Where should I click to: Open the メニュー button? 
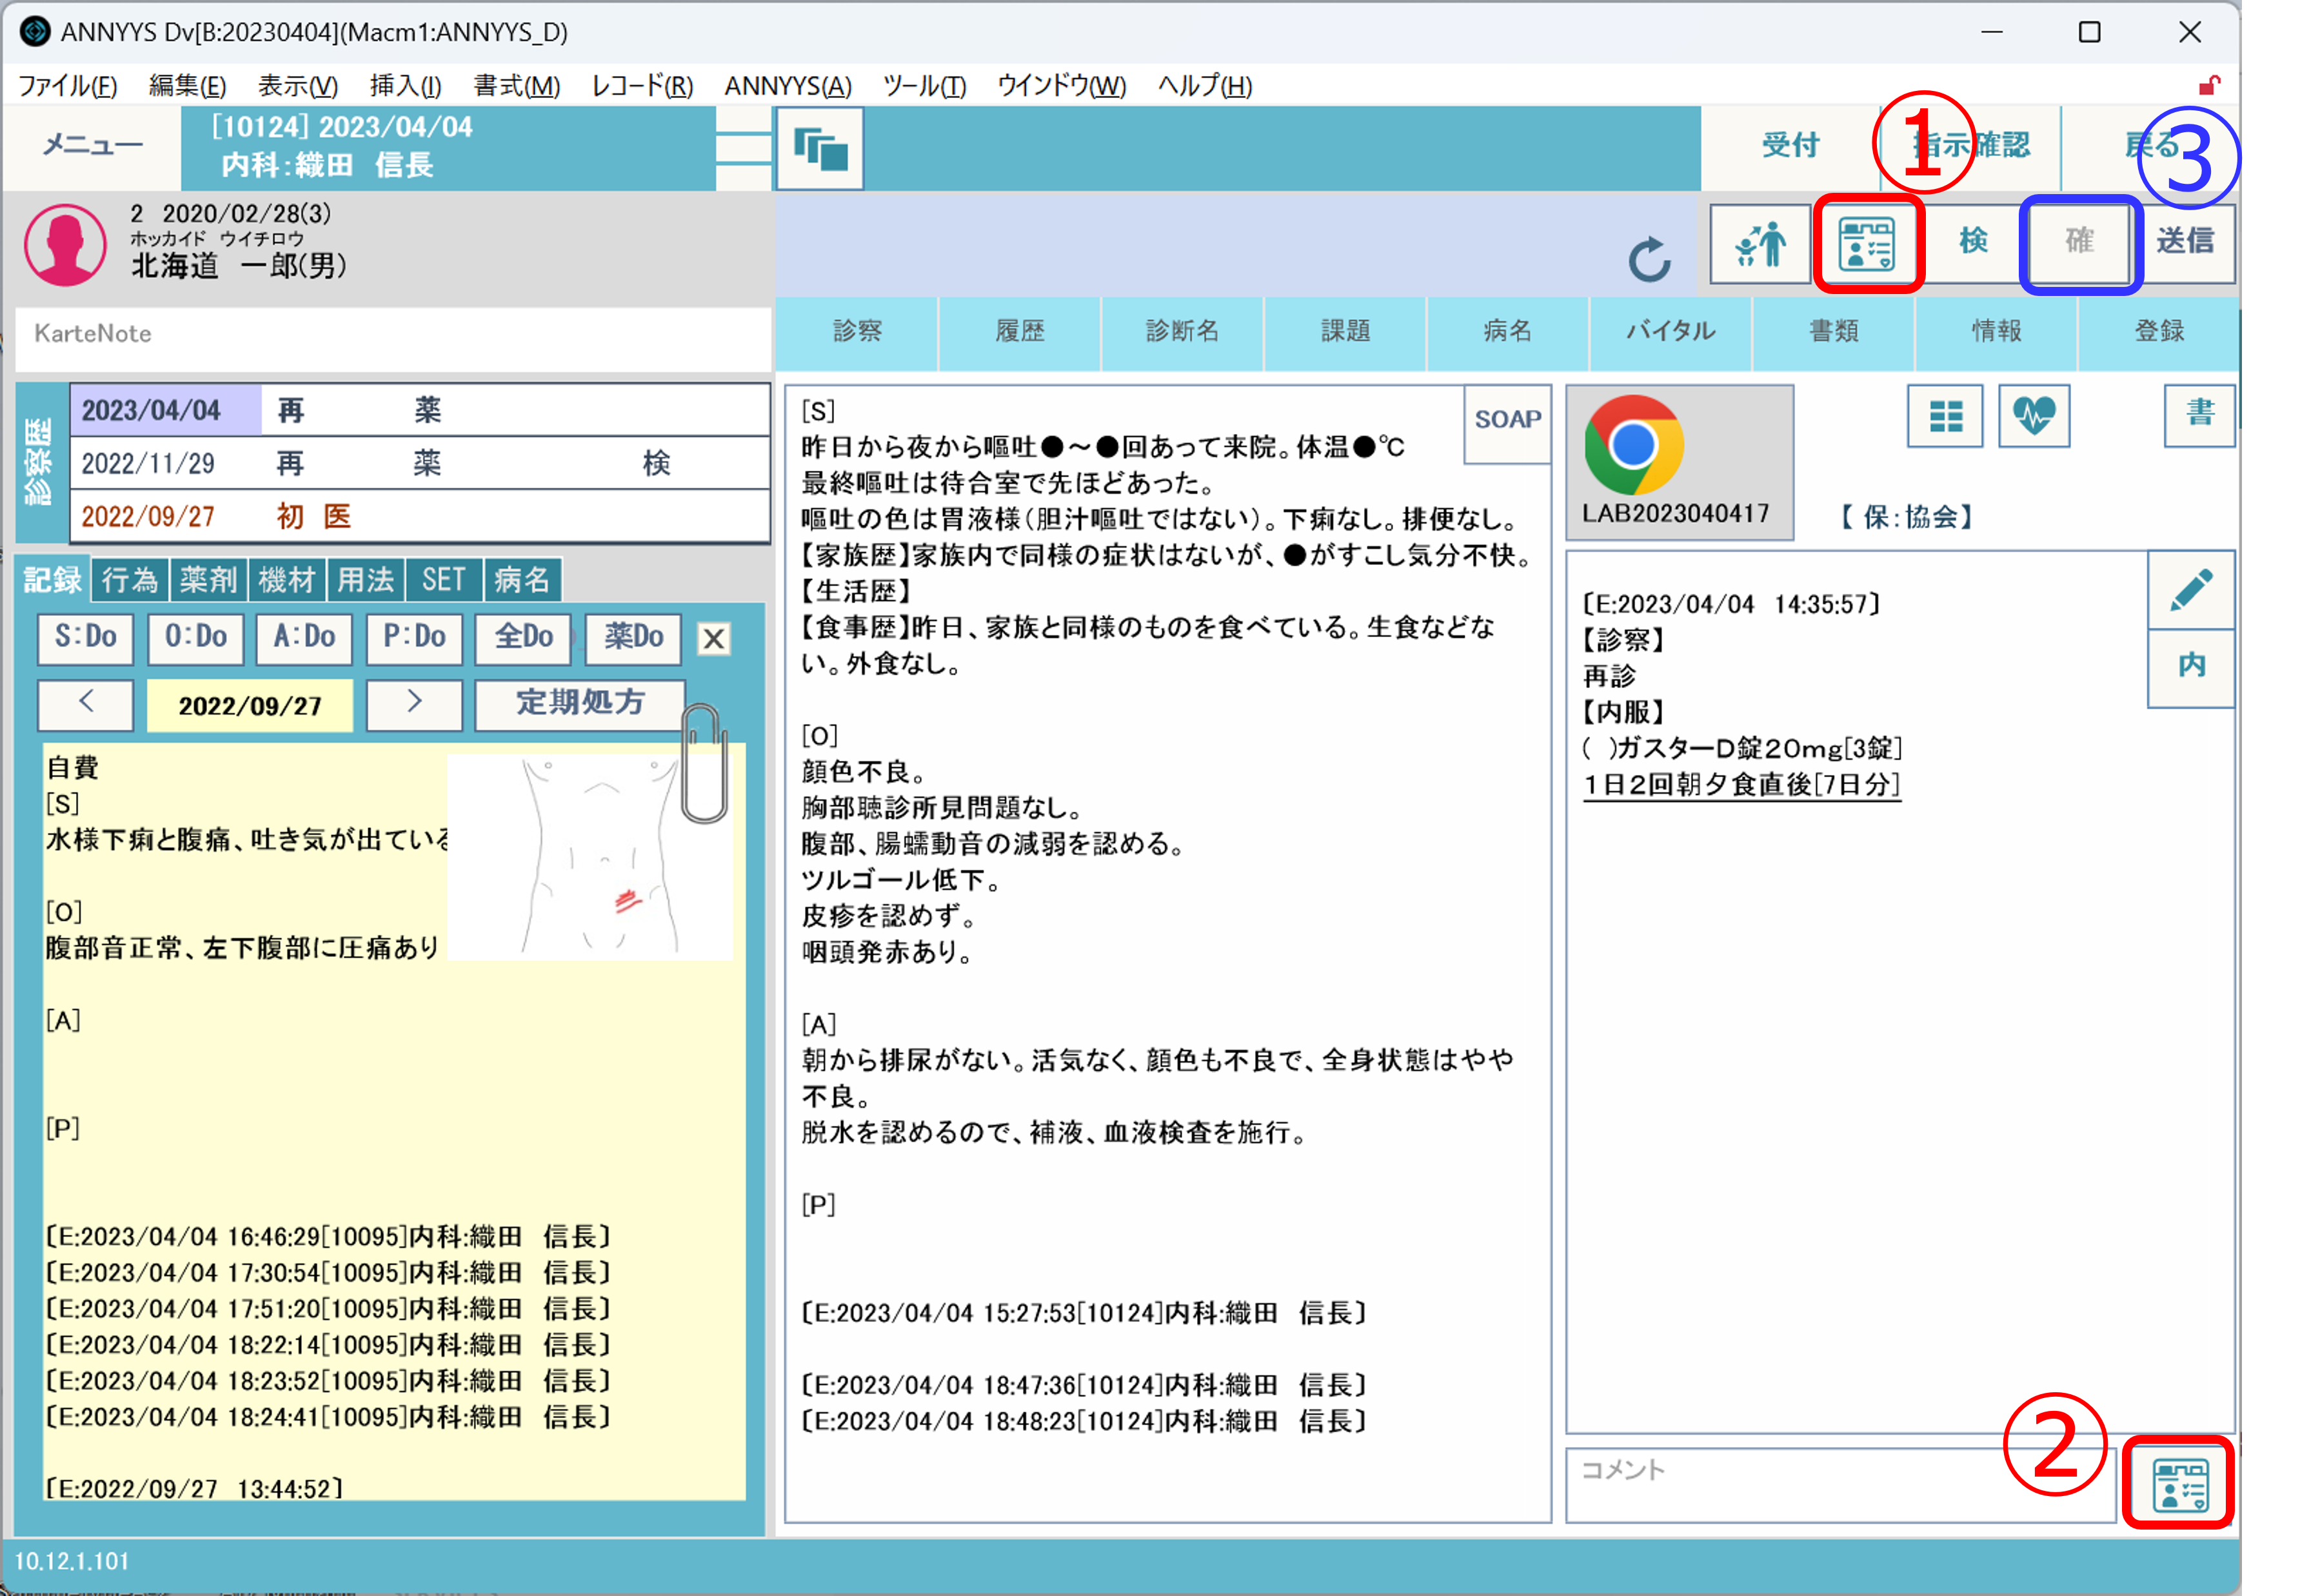pos(92,147)
